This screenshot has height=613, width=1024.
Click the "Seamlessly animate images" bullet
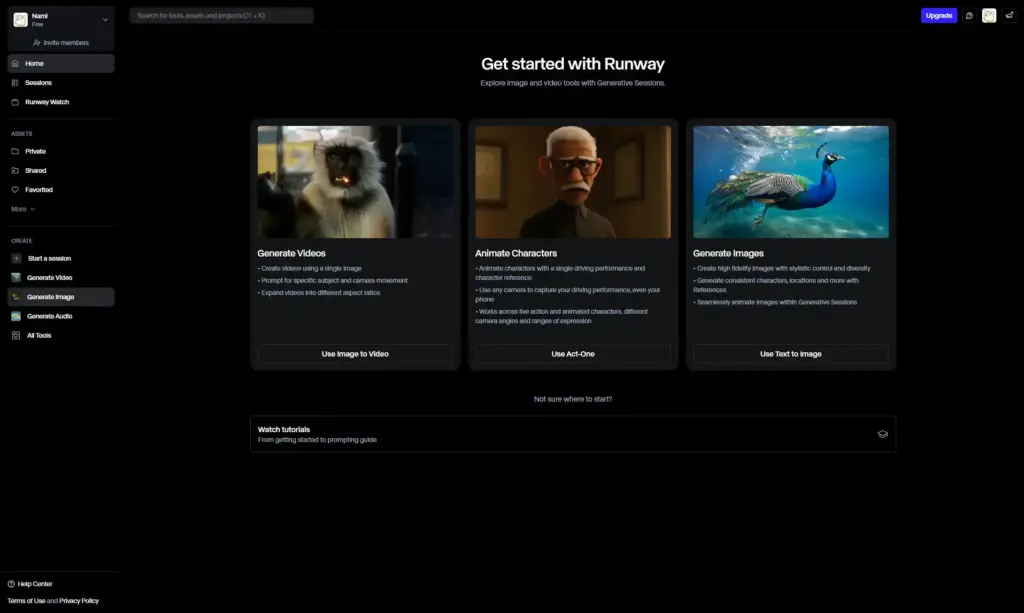(x=775, y=302)
